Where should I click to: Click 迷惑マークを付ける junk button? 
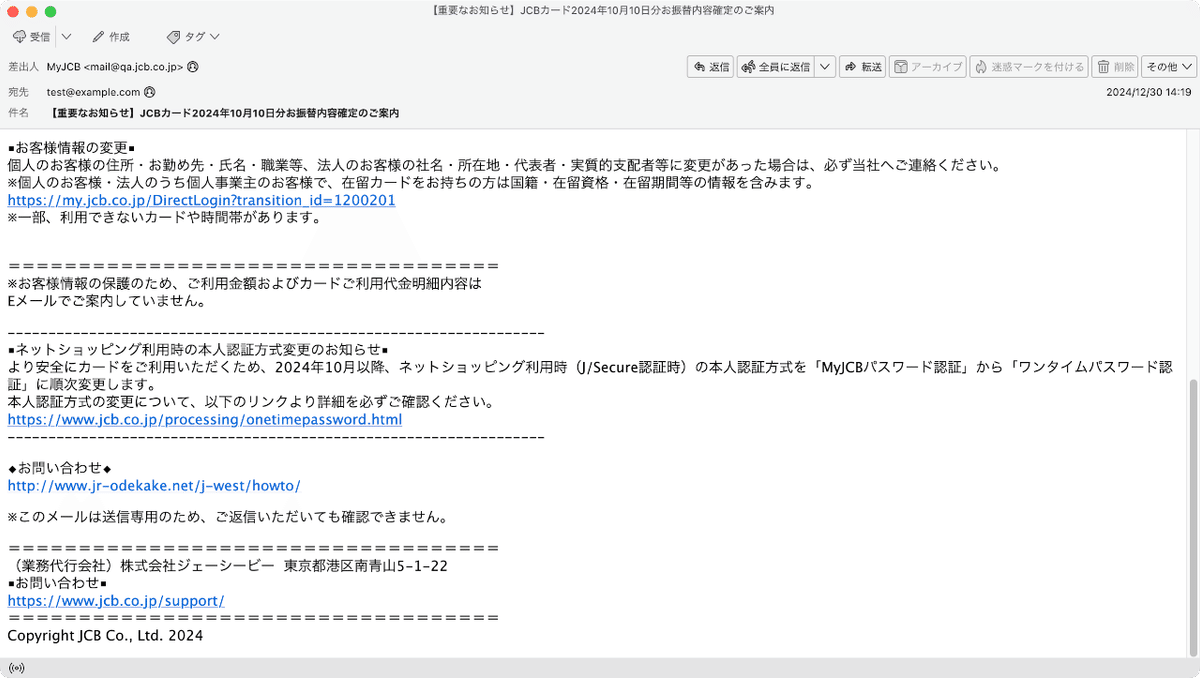click(1029, 67)
